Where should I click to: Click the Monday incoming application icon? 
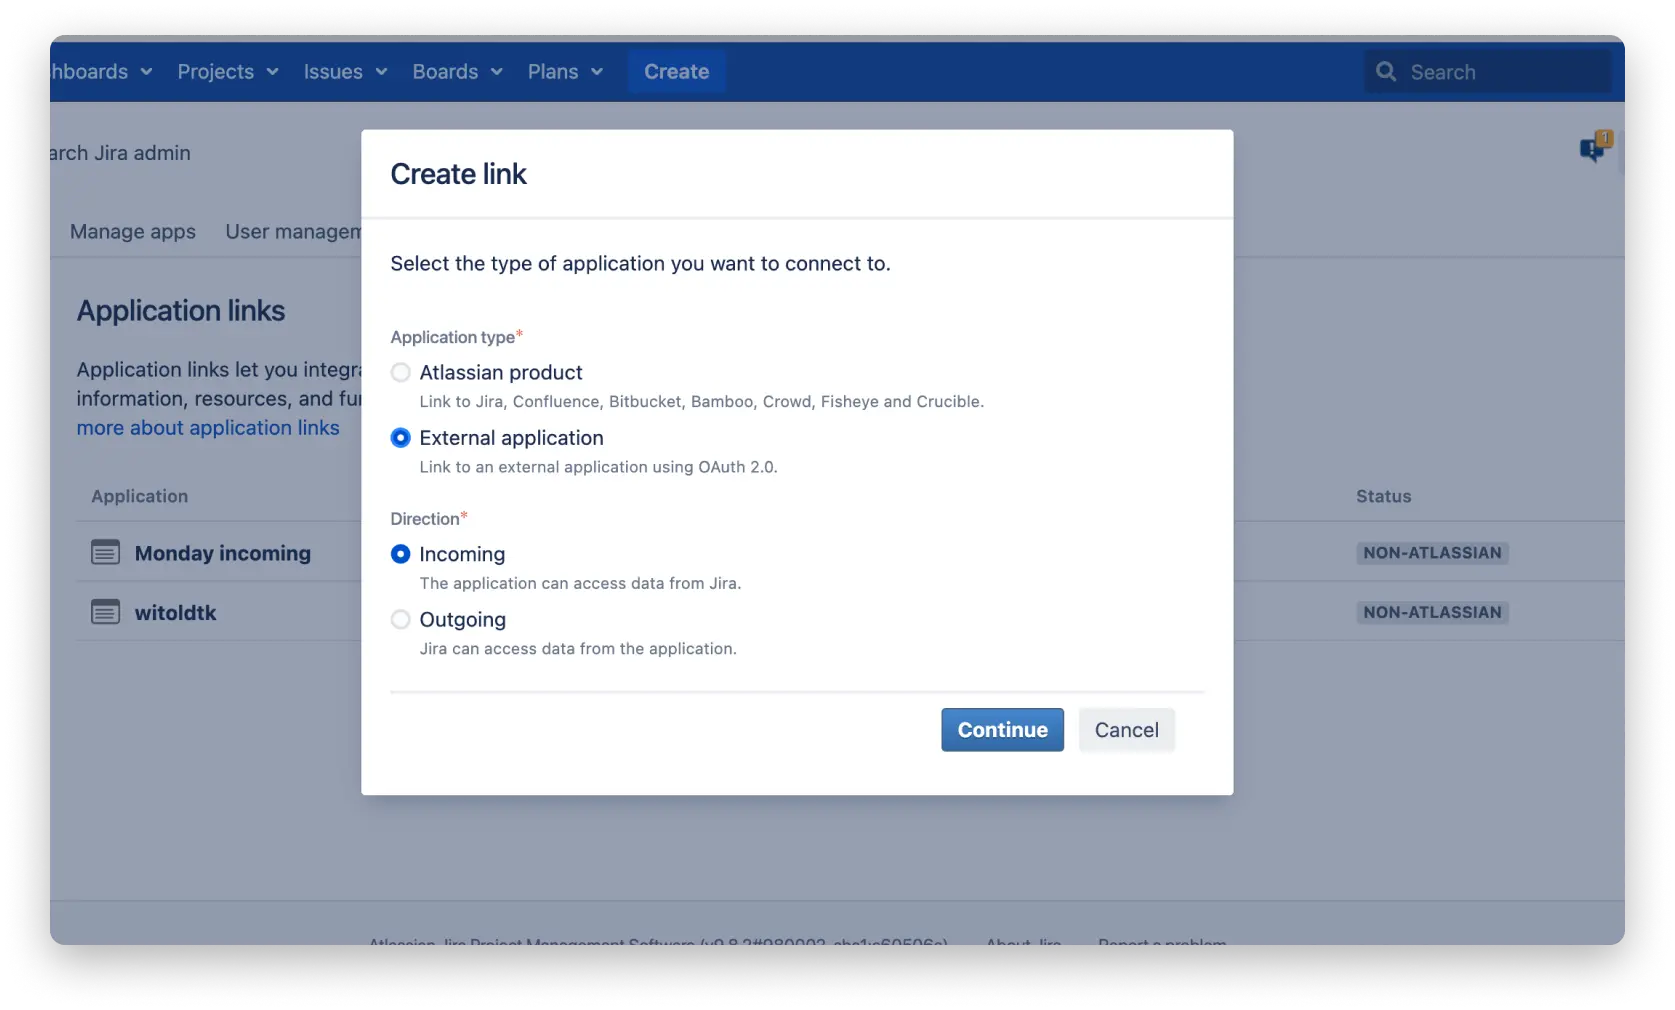[105, 552]
